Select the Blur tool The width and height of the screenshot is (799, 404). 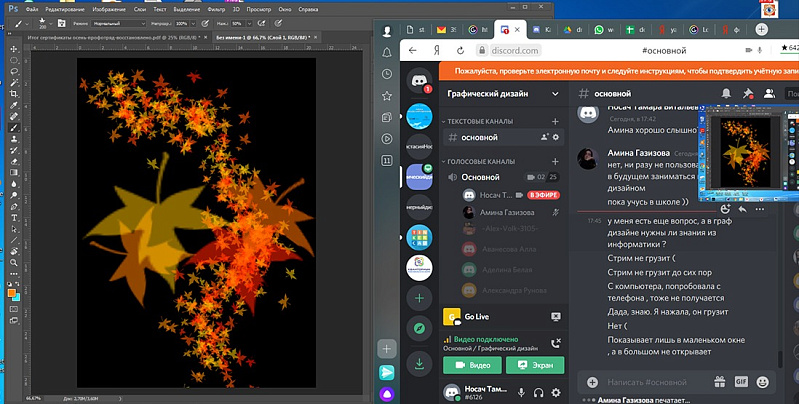pos(14,184)
